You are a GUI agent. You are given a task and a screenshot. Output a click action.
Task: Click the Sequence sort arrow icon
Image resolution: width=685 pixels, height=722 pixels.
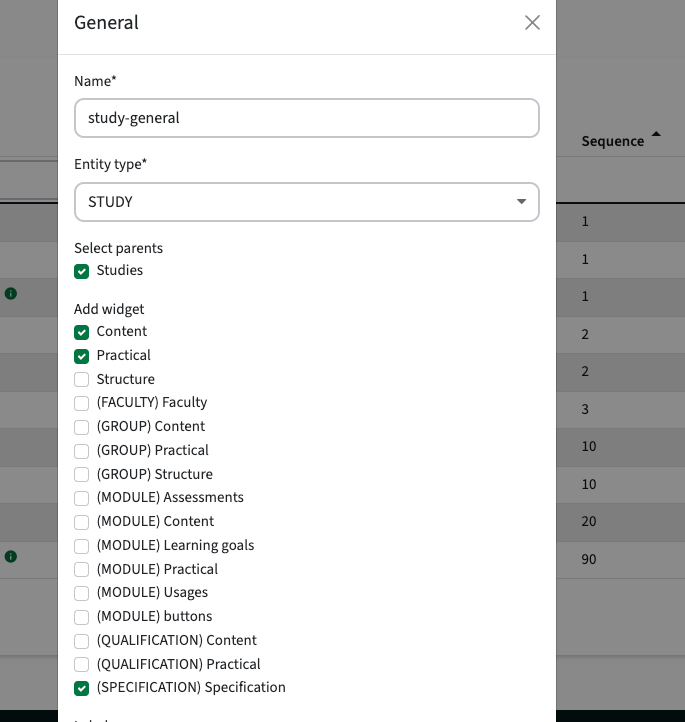(x=656, y=134)
